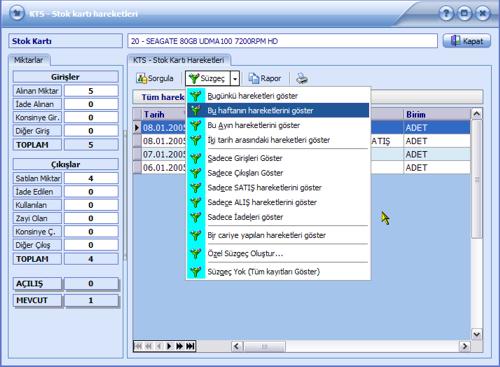Viewport: 500px width, 367px height.
Task: Expand the Süzgeç dropdown arrow
Action: click(x=235, y=79)
